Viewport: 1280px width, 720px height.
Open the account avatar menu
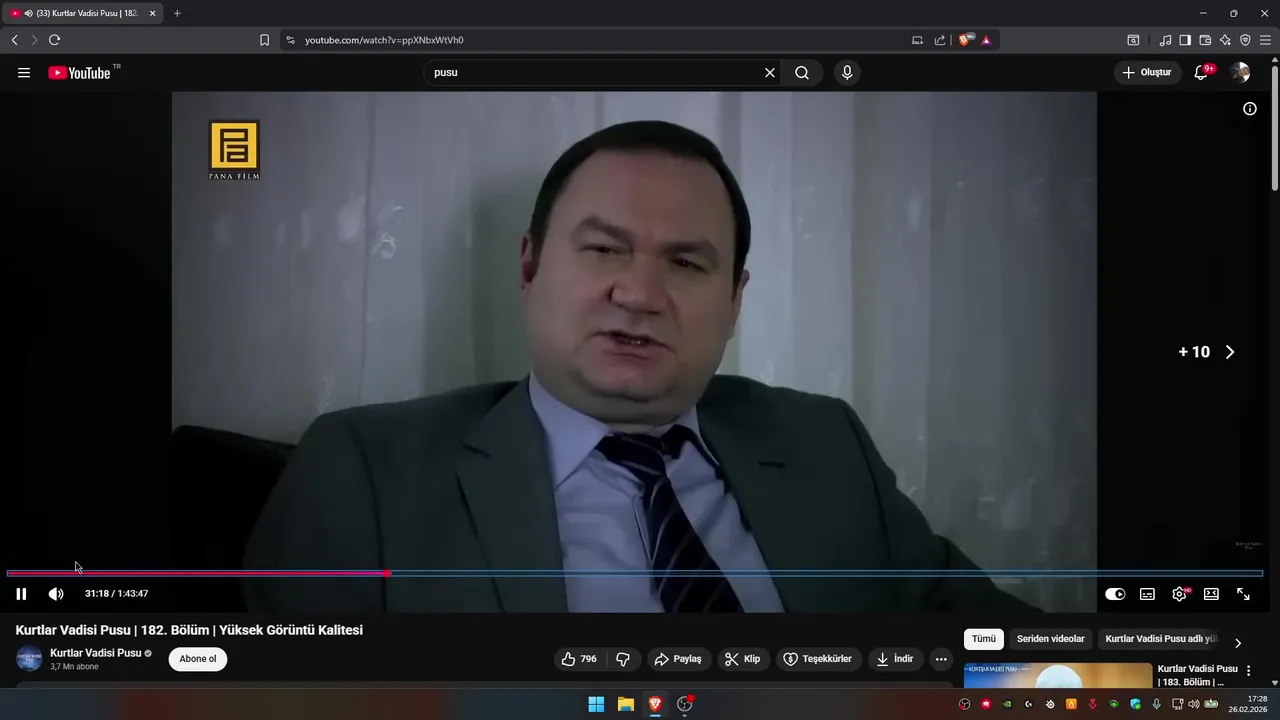1240,73
